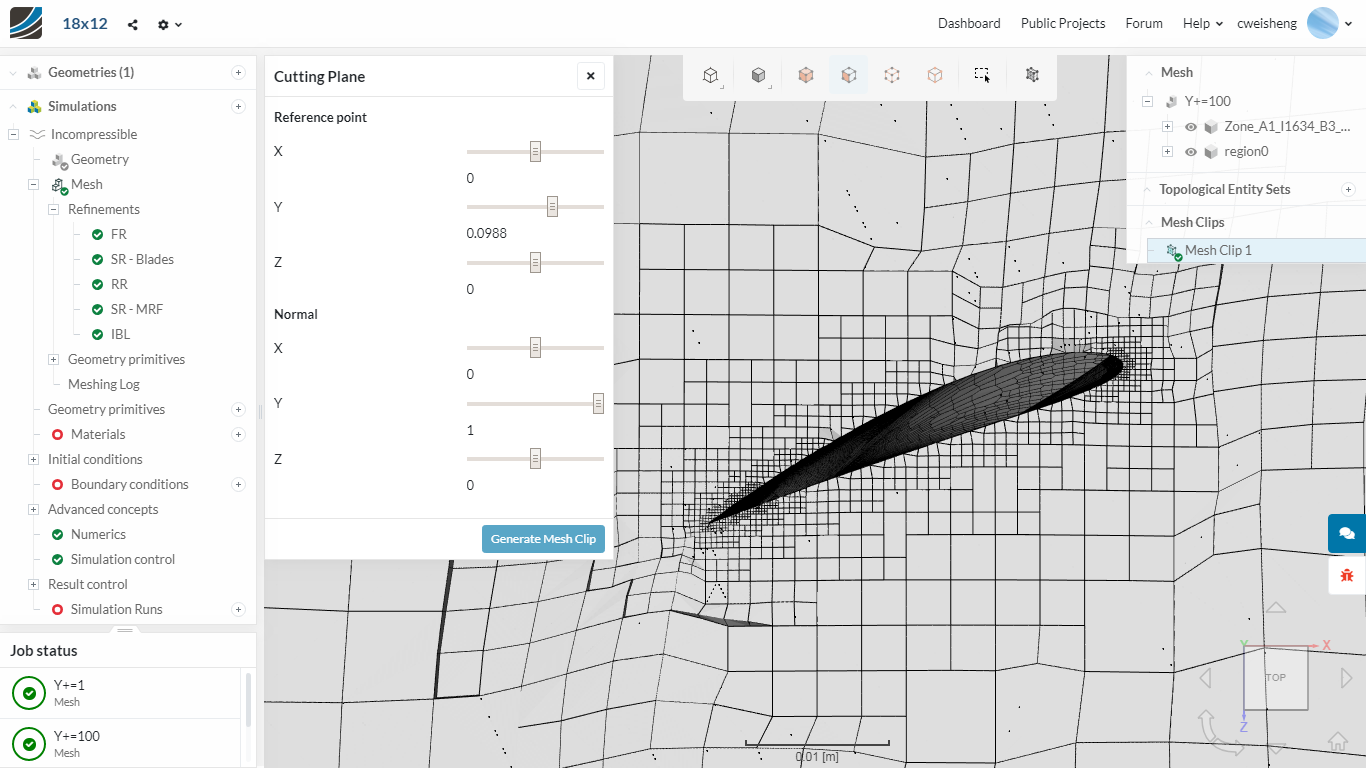The image size is (1366, 768).
Task: Click the Generate Mesh Clip button
Action: point(543,539)
